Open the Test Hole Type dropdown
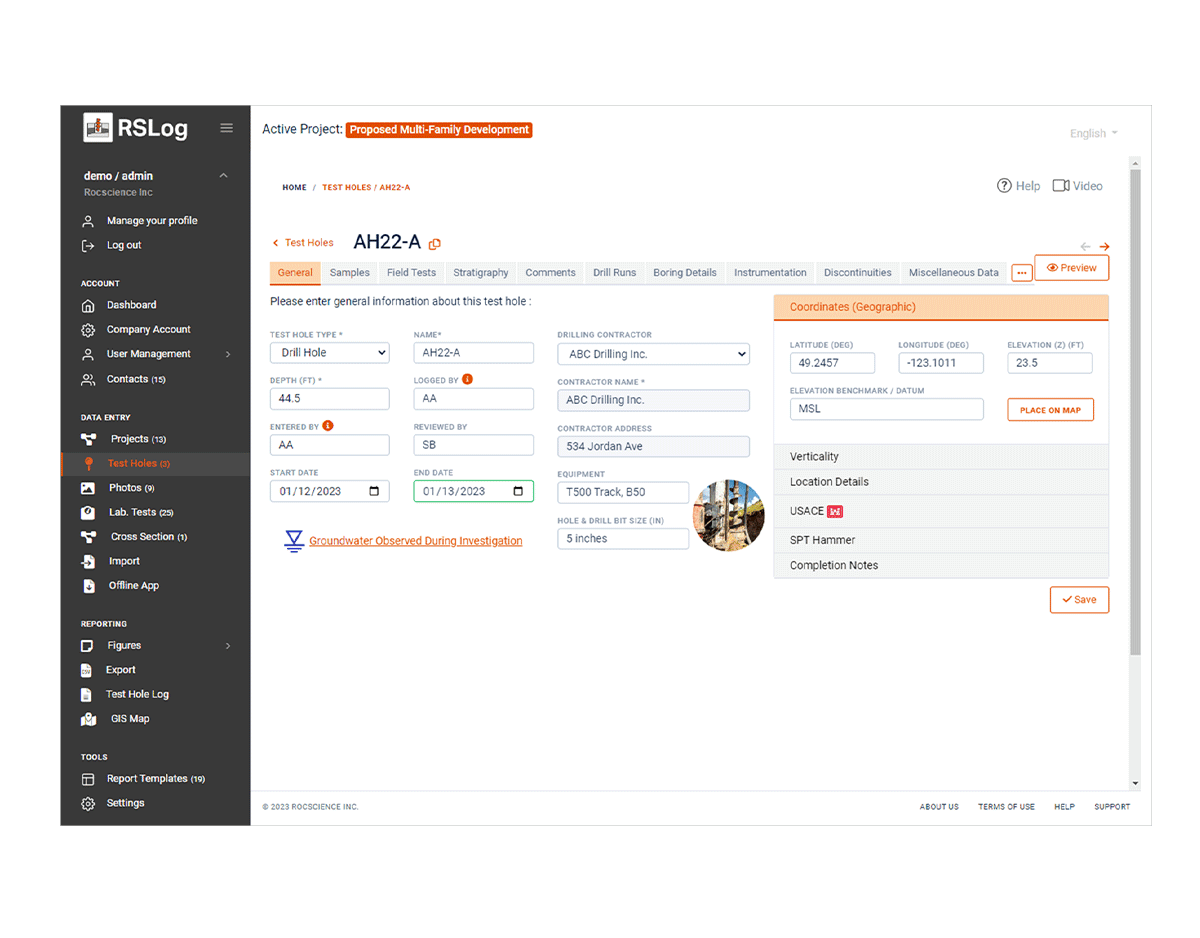 (x=329, y=353)
